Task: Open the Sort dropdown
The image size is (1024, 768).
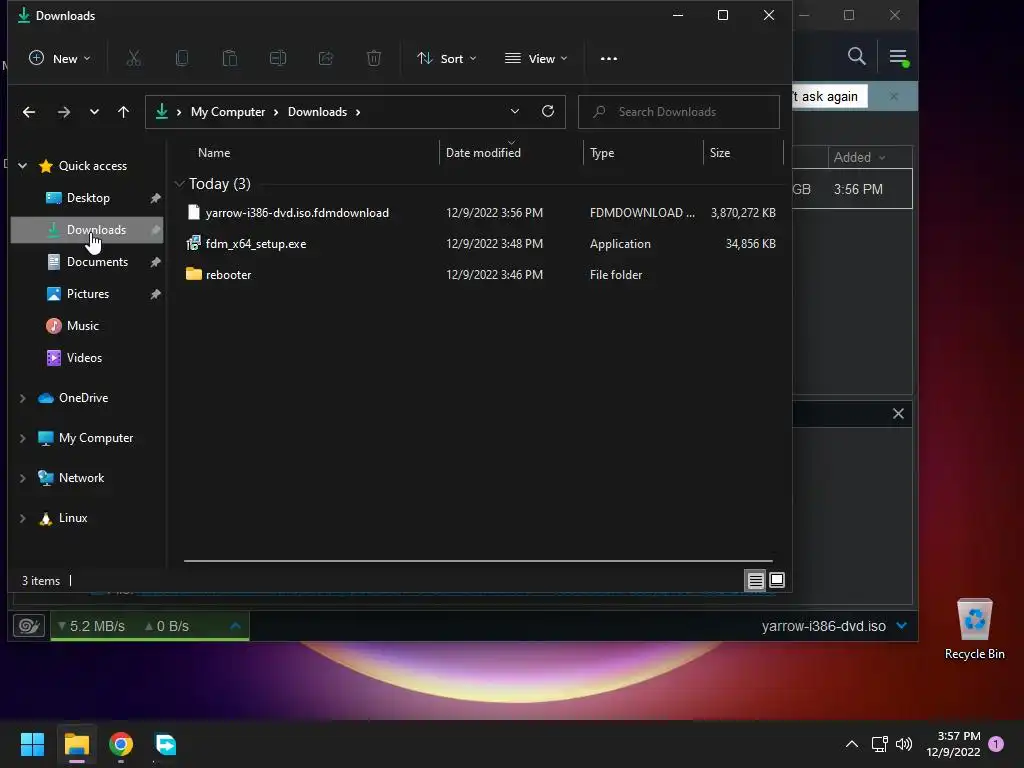Action: coord(447,59)
